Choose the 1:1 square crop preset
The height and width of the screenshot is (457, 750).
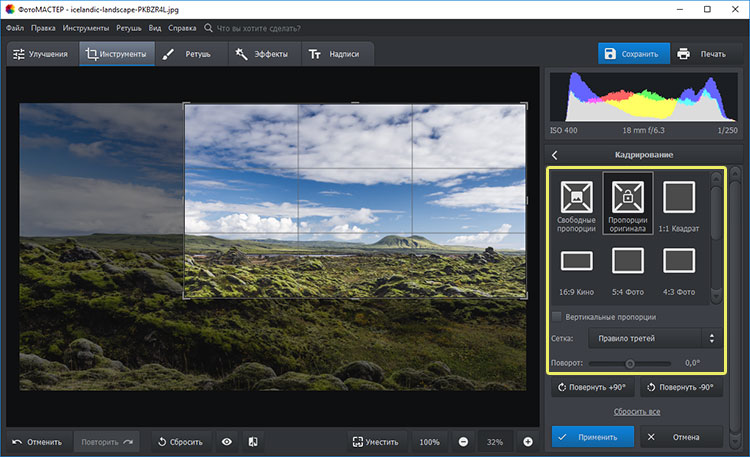[x=679, y=196]
